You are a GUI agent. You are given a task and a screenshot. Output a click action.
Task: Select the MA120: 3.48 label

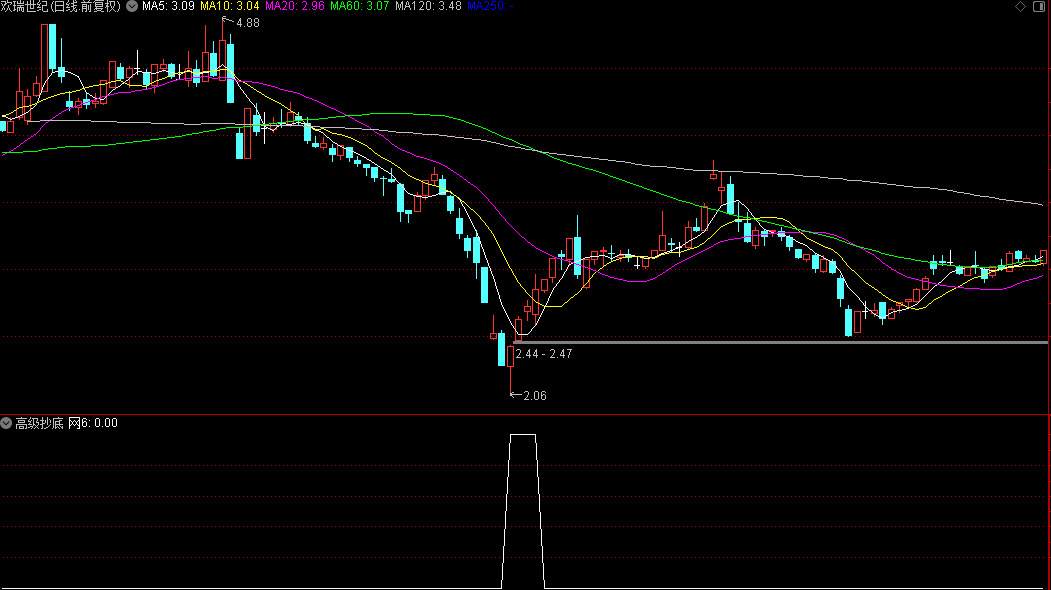tap(428, 6)
